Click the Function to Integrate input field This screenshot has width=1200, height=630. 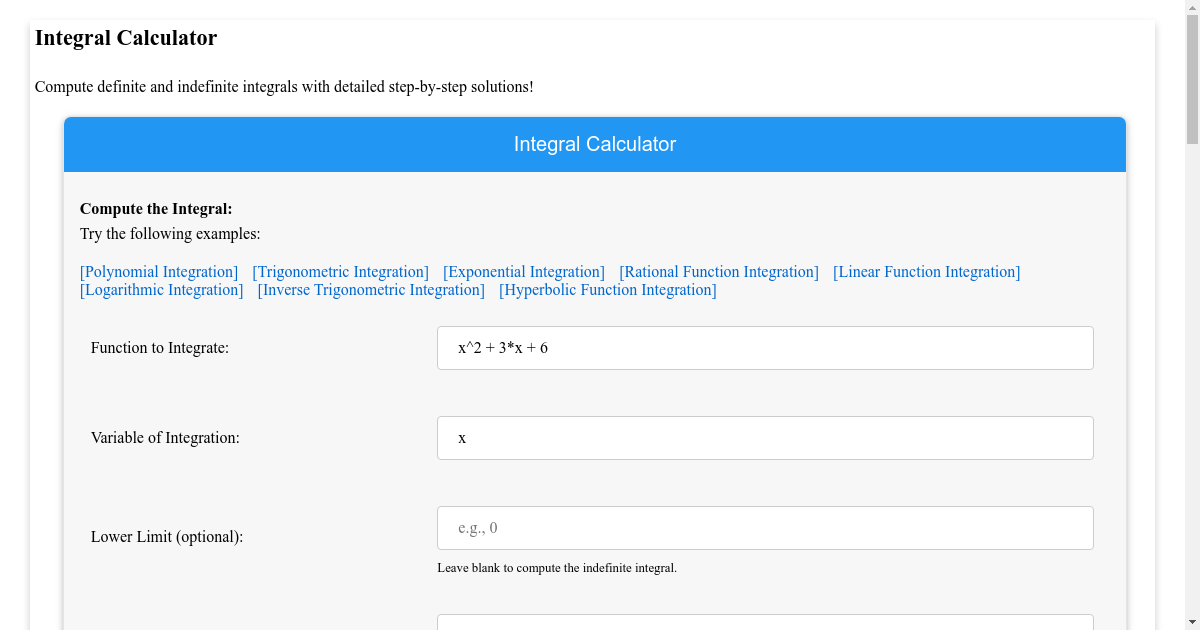tap(764, 347)
